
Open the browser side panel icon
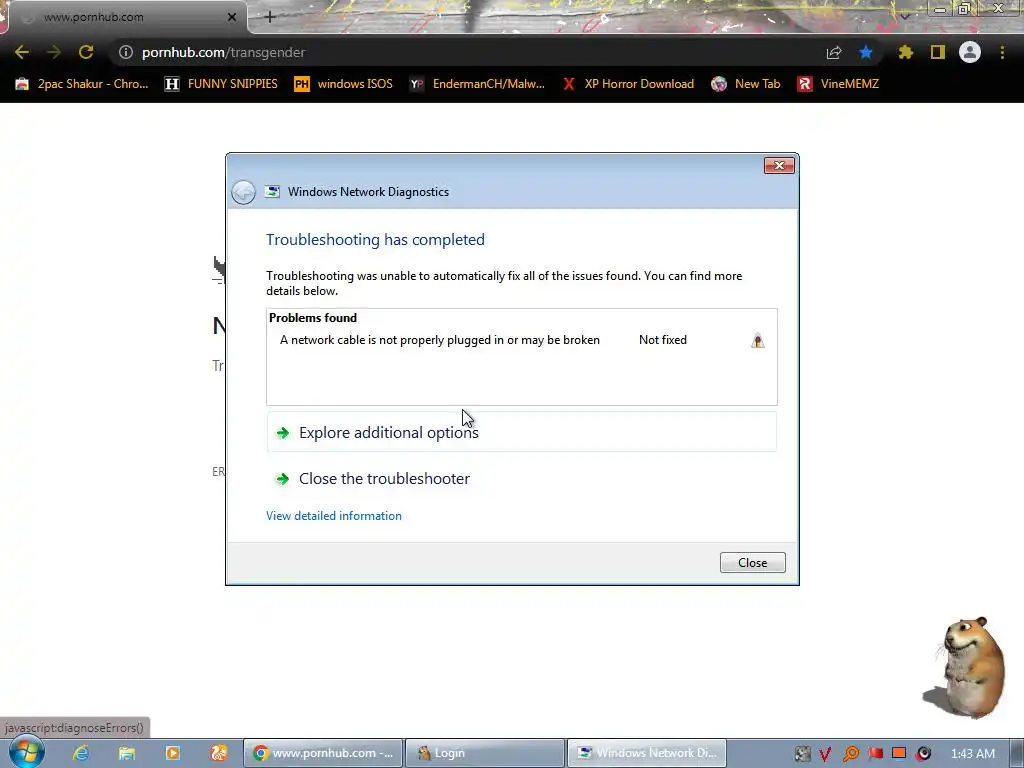click(x=938, y=52)
